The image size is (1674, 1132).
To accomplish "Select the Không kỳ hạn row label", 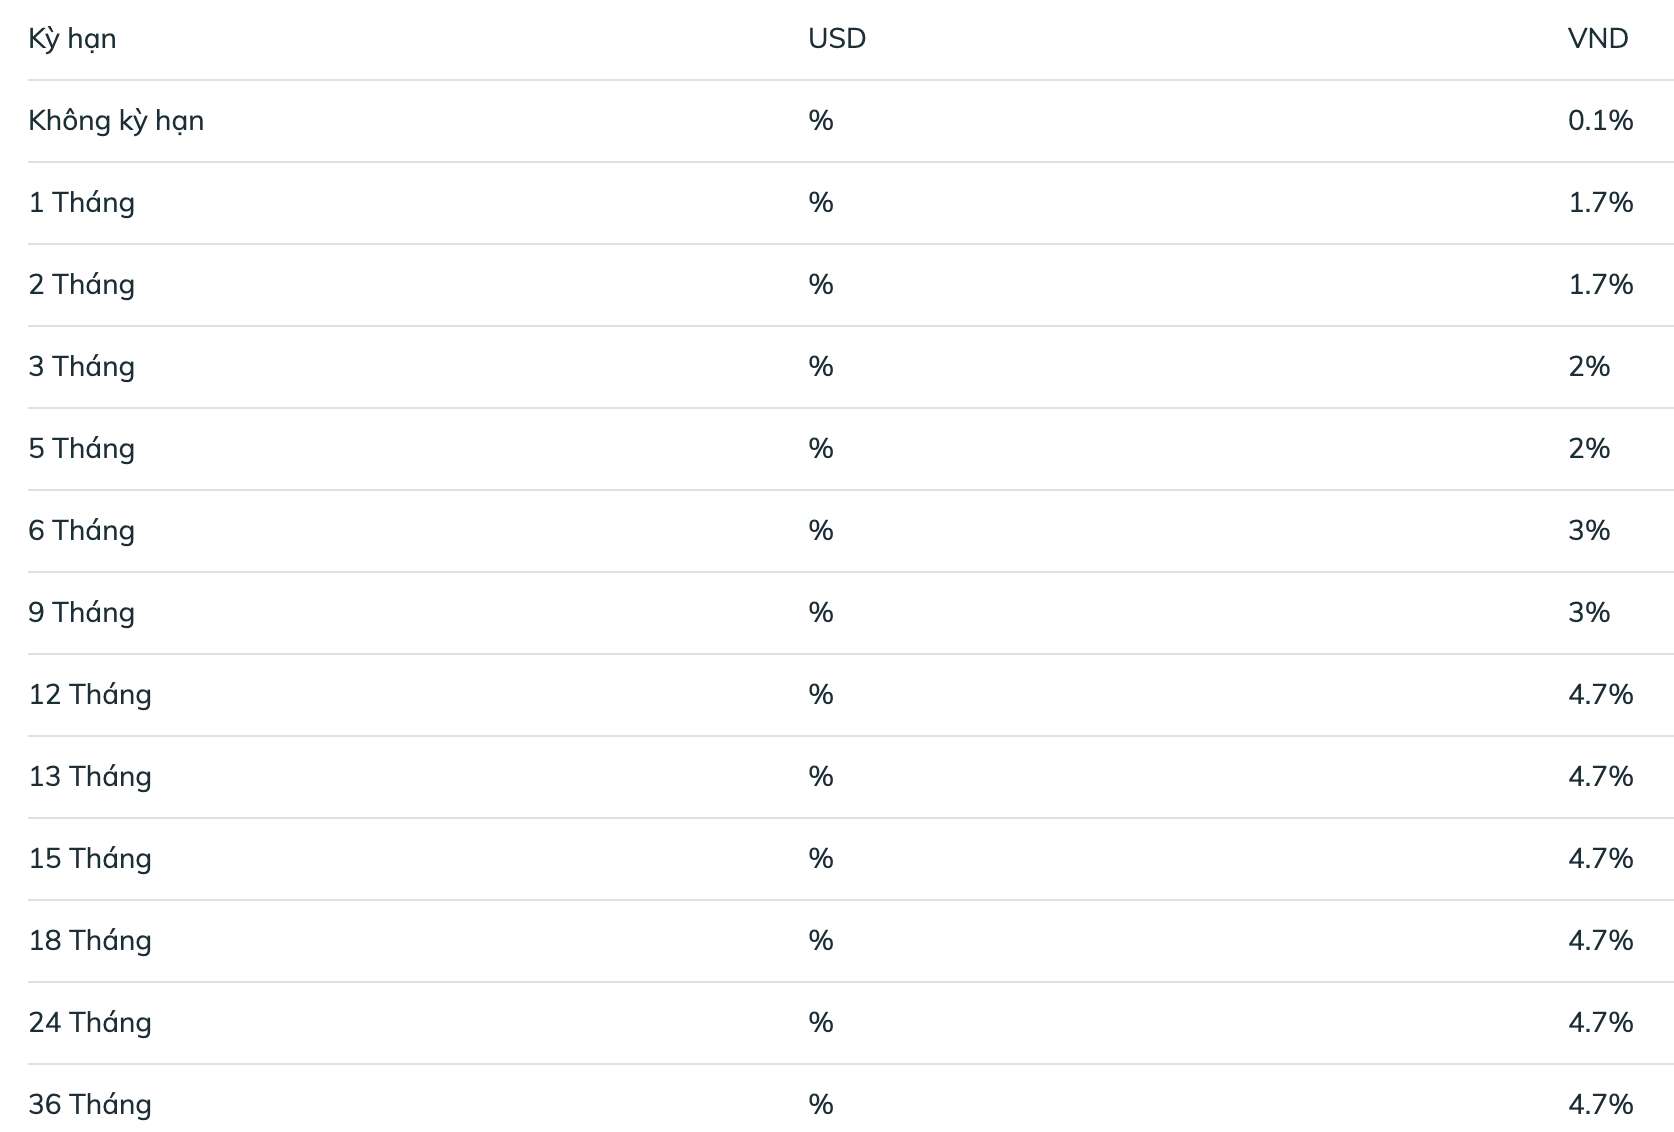I will [116, 121].
